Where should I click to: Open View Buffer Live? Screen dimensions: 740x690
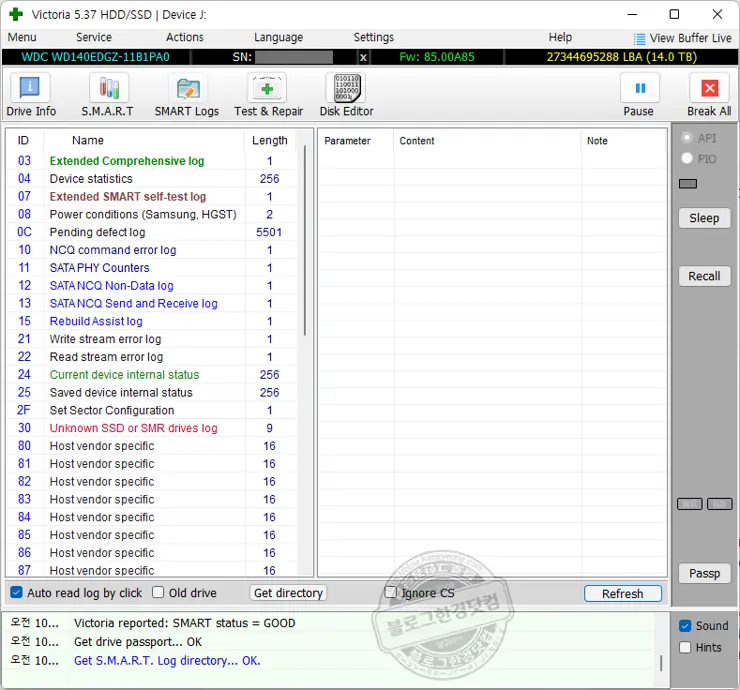pos(682,38)
